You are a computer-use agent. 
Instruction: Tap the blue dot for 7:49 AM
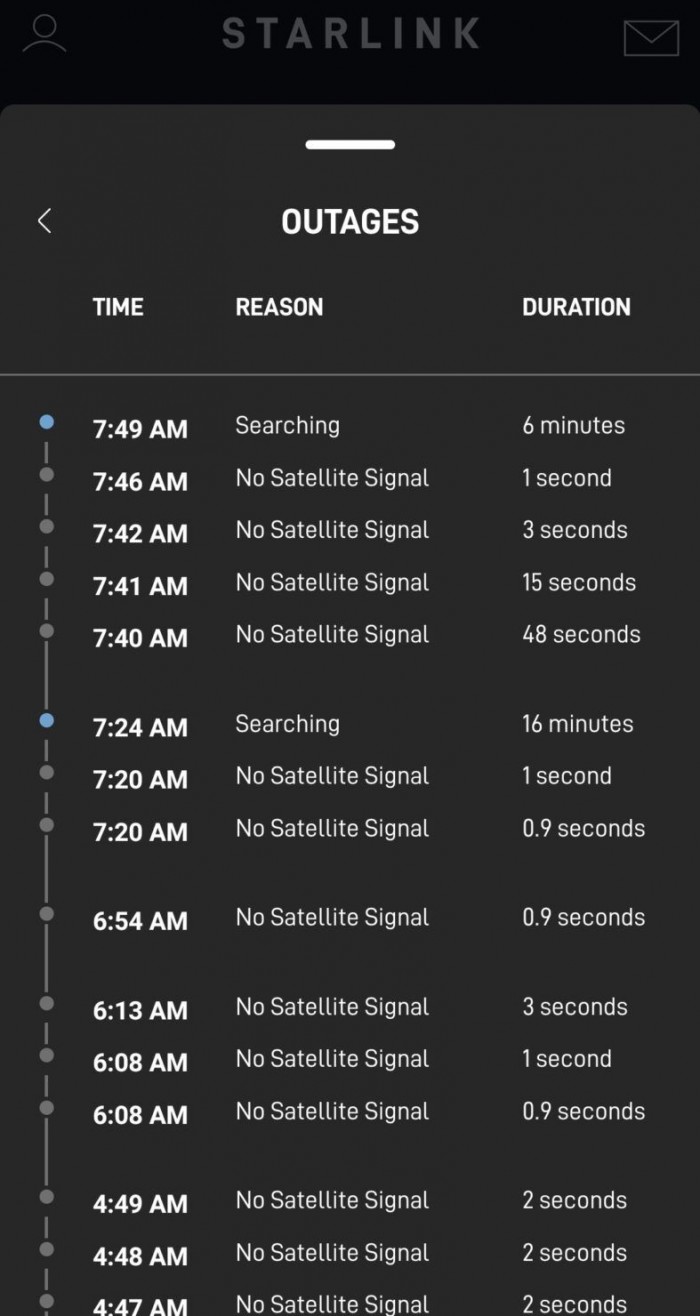click(x=46, y=422)
